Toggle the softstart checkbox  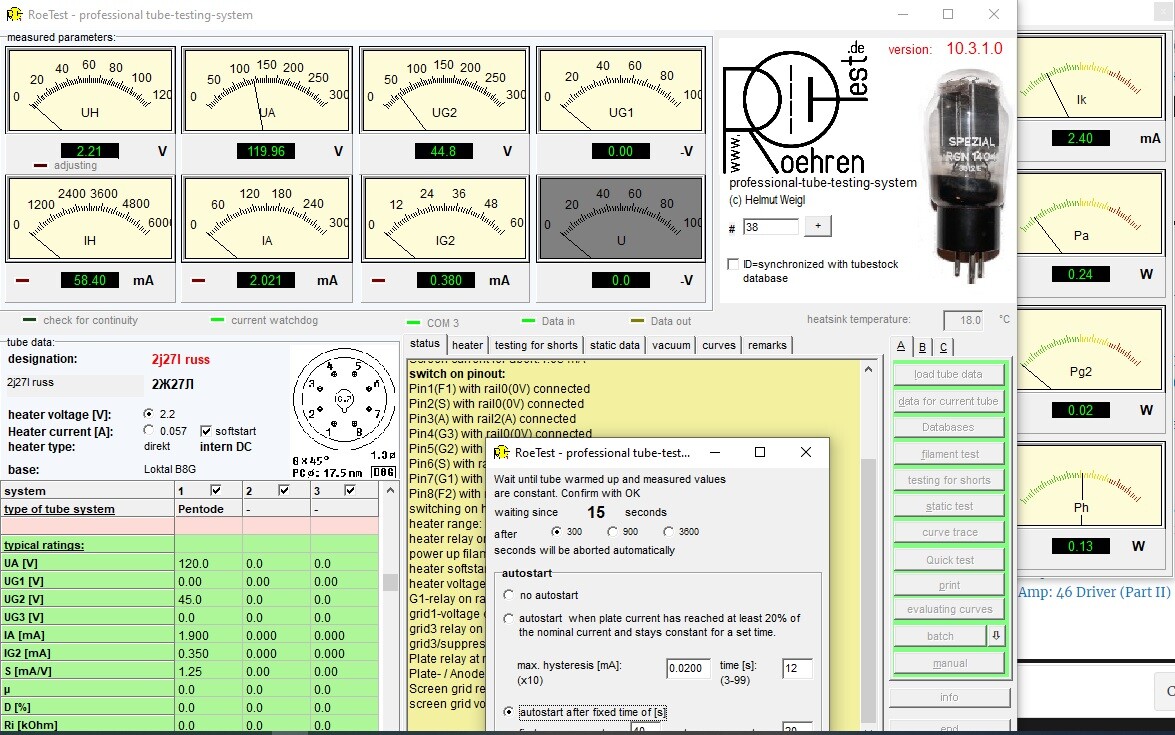click(x=207, y=431)
